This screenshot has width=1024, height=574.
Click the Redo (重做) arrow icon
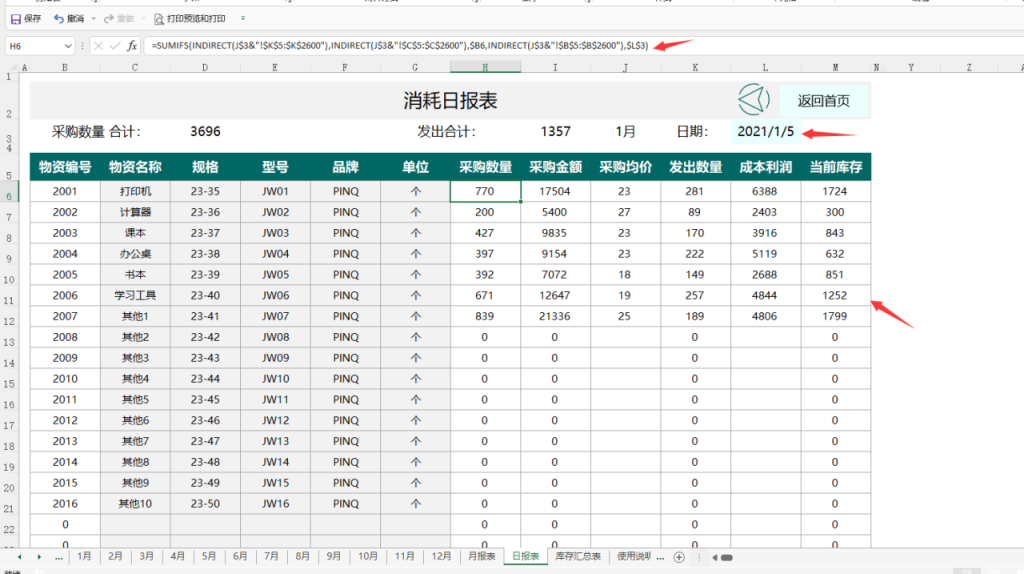pos(109,19)
